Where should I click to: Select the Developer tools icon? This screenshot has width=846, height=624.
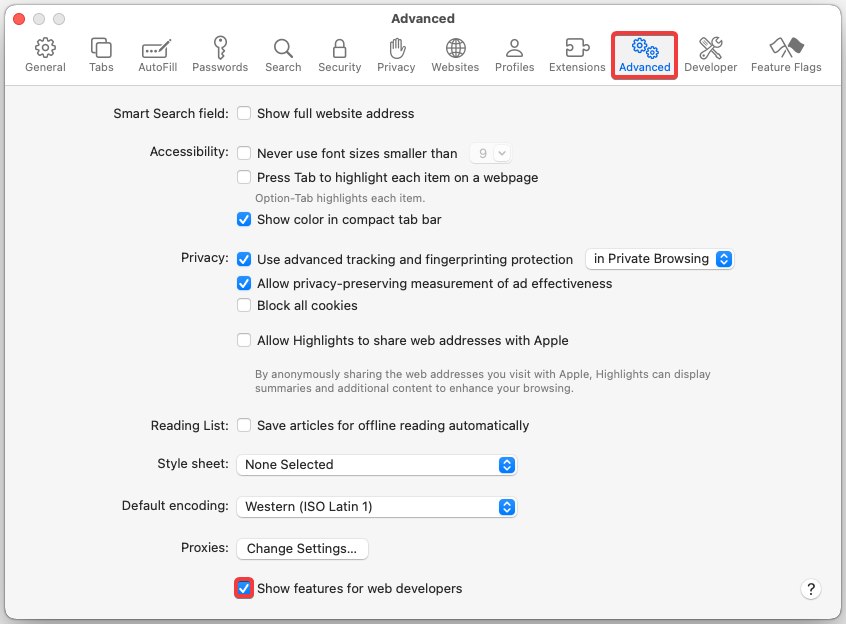[x=710, y=55]
